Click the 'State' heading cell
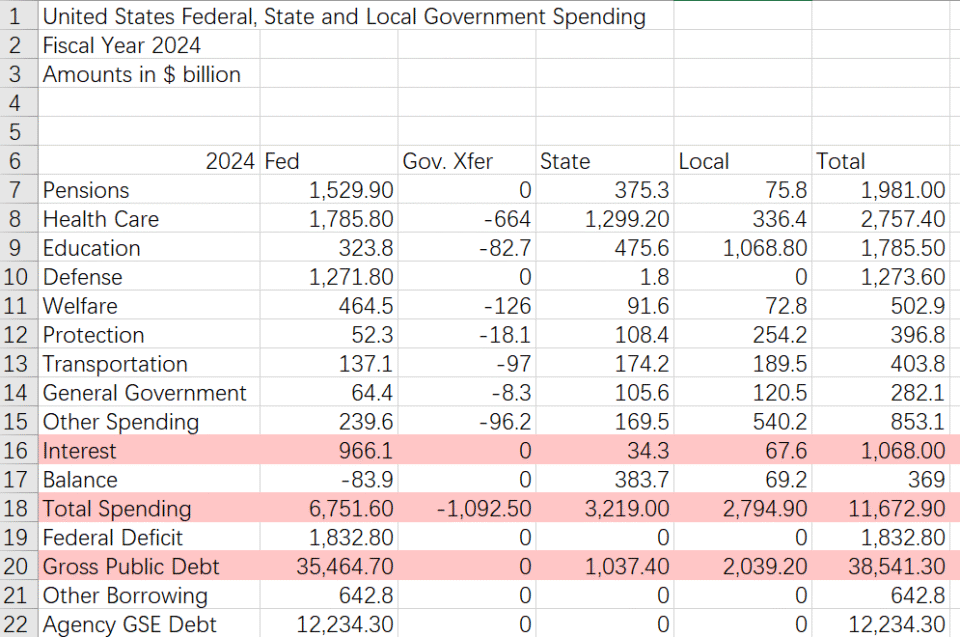Image resolution: width=960 pixels, height=637 pixels. [605, 160]
